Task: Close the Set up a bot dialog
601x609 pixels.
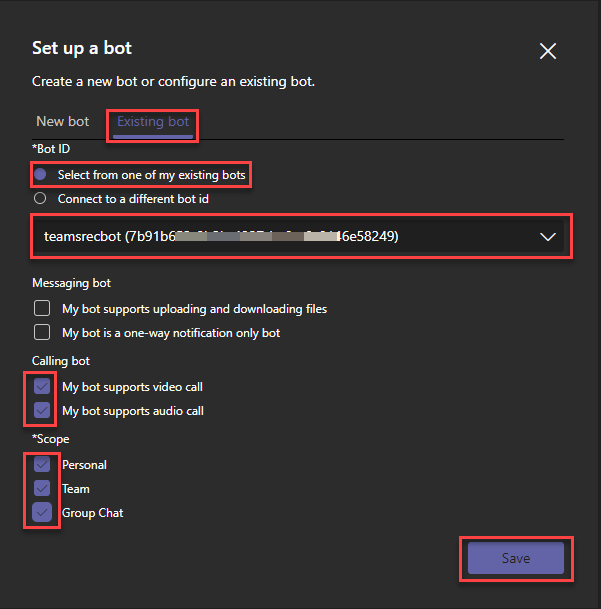Action: point(547,51)
